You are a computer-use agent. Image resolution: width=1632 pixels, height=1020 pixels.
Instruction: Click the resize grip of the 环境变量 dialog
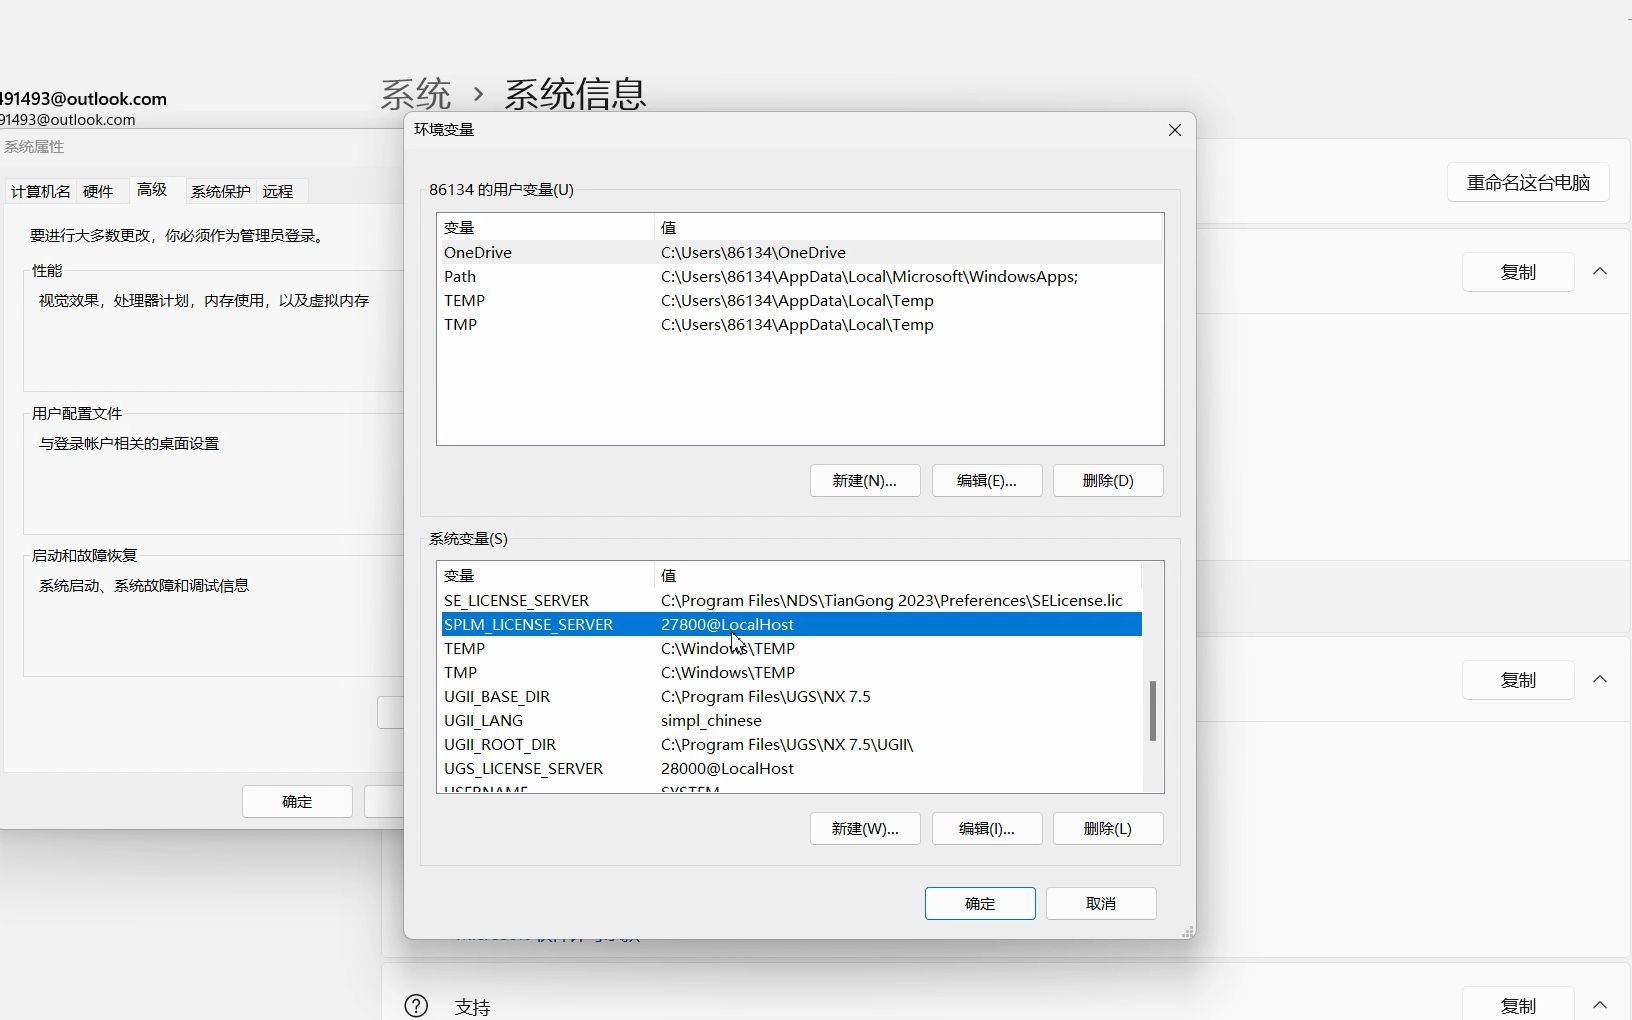point(1186,931)
